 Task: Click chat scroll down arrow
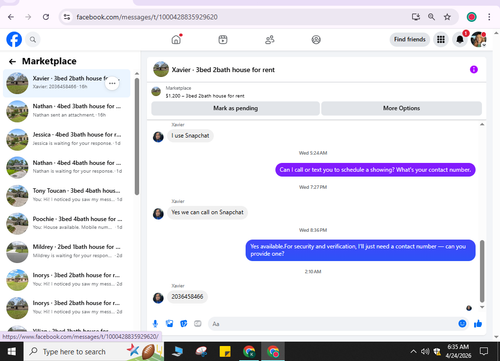point(482,307)
